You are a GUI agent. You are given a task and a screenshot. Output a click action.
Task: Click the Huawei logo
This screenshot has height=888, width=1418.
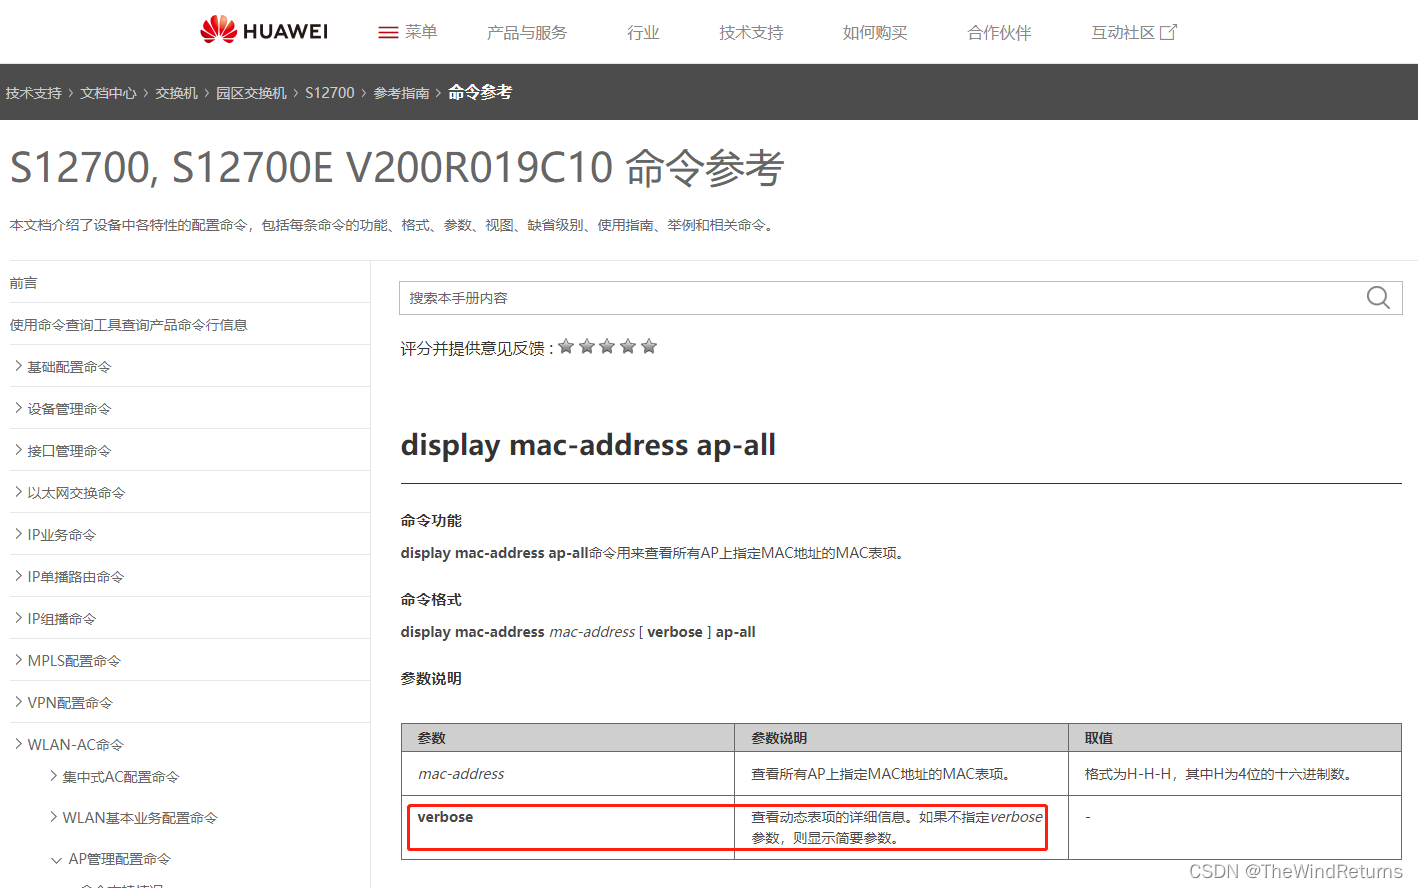(264, 31)
